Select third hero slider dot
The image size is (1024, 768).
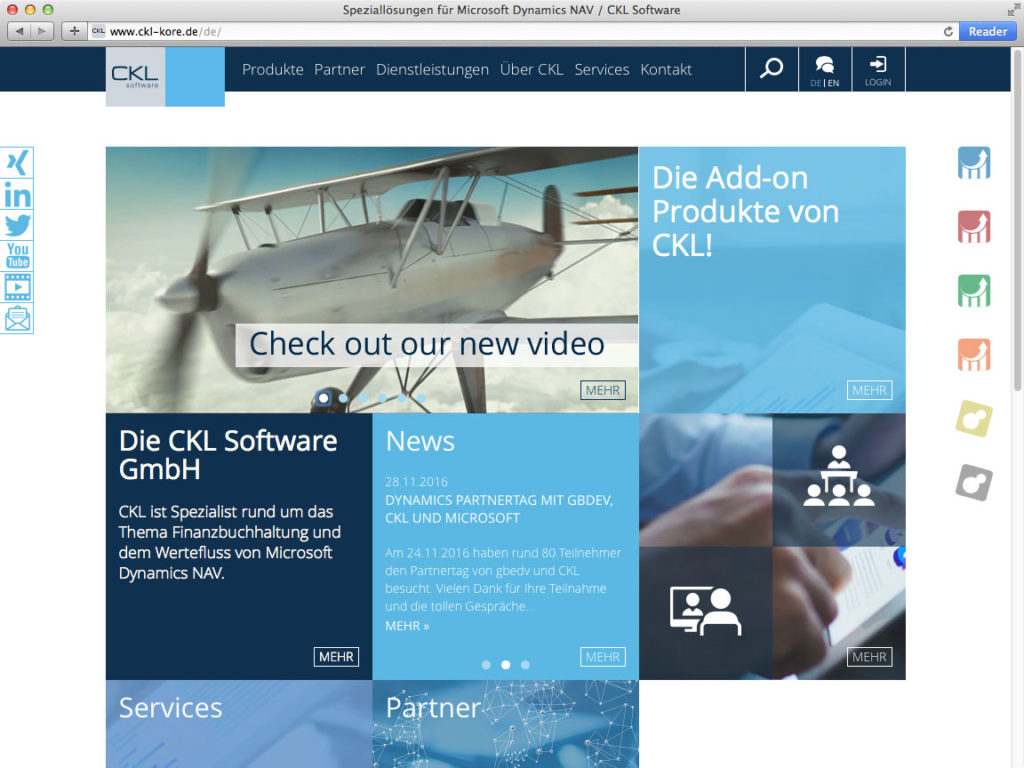pyautogui.click(x=362, y=398)
